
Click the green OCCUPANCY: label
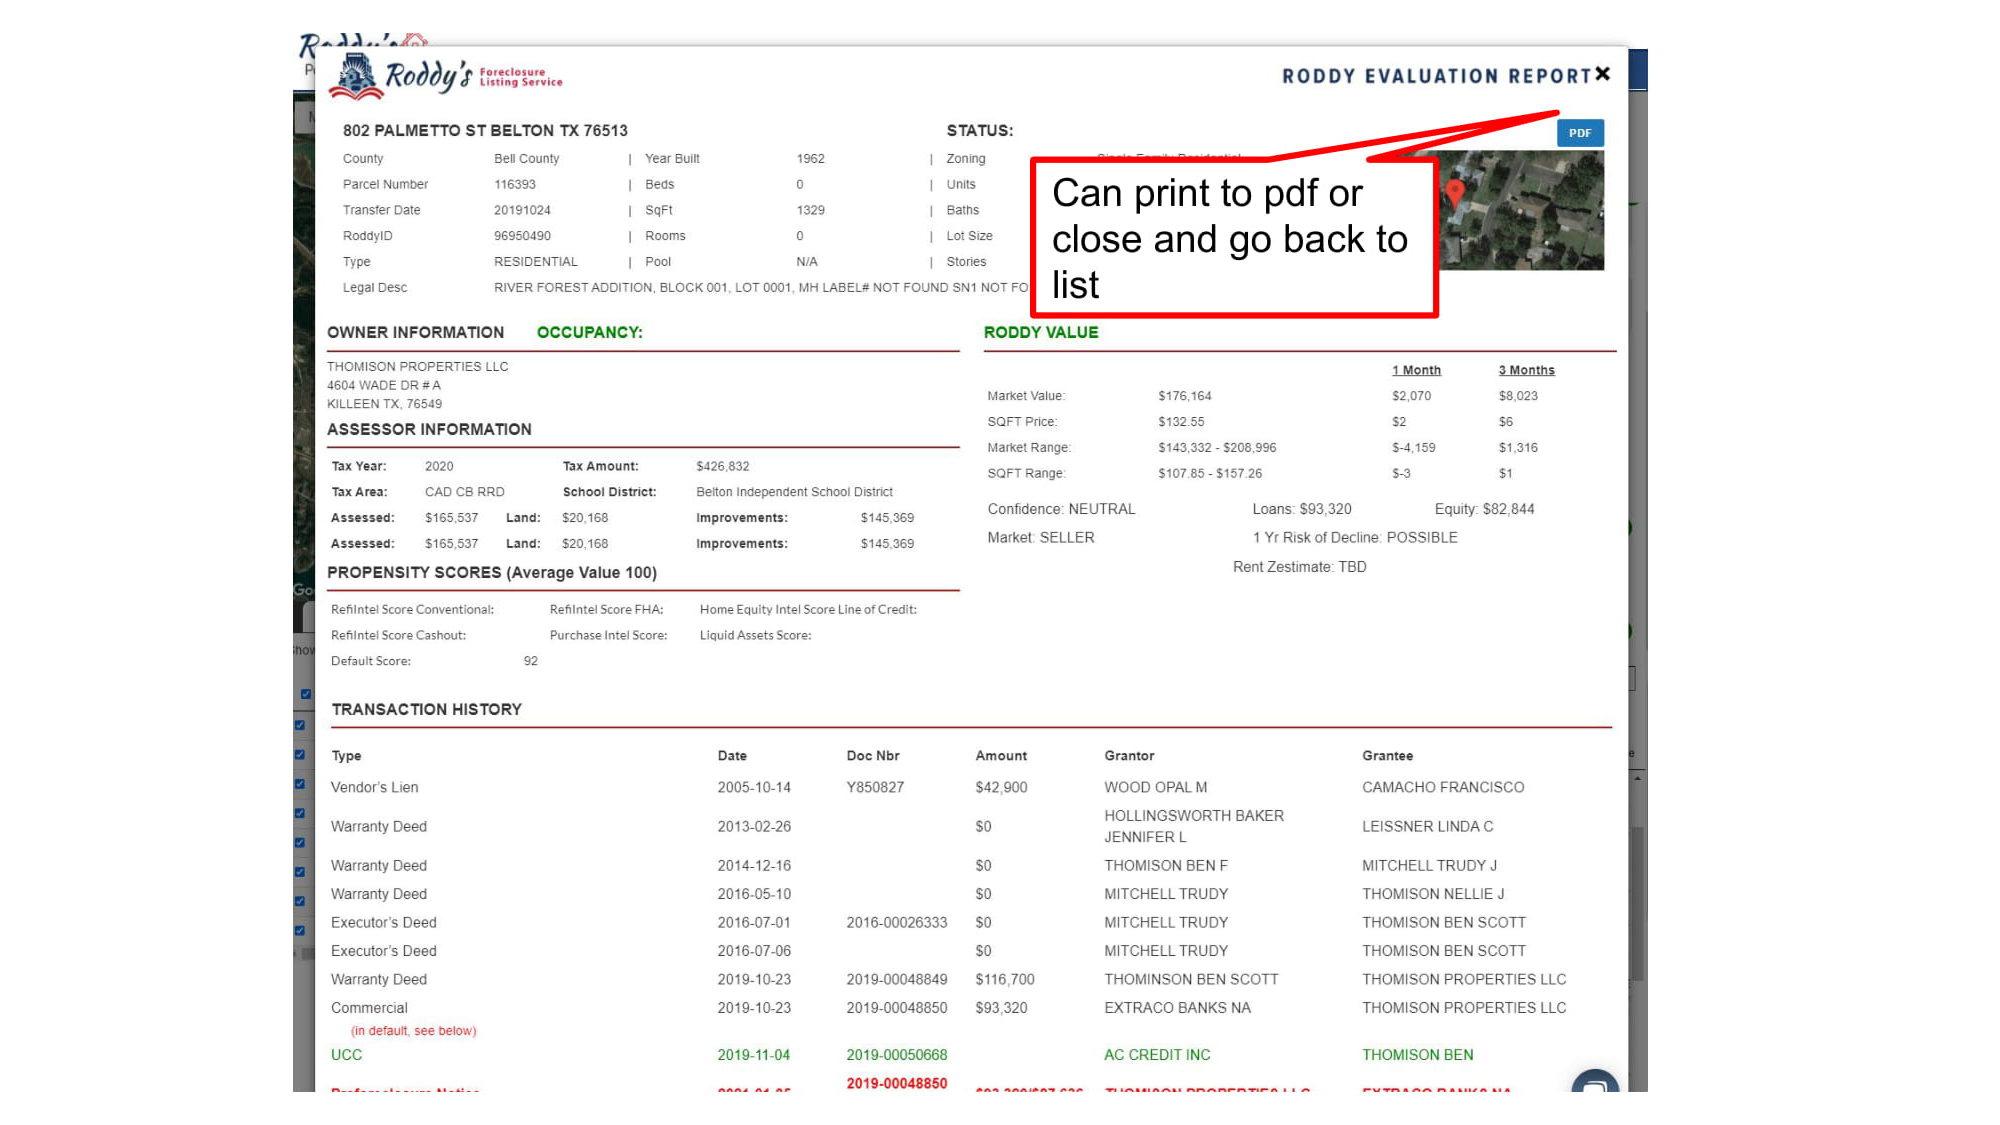(590, 333)
